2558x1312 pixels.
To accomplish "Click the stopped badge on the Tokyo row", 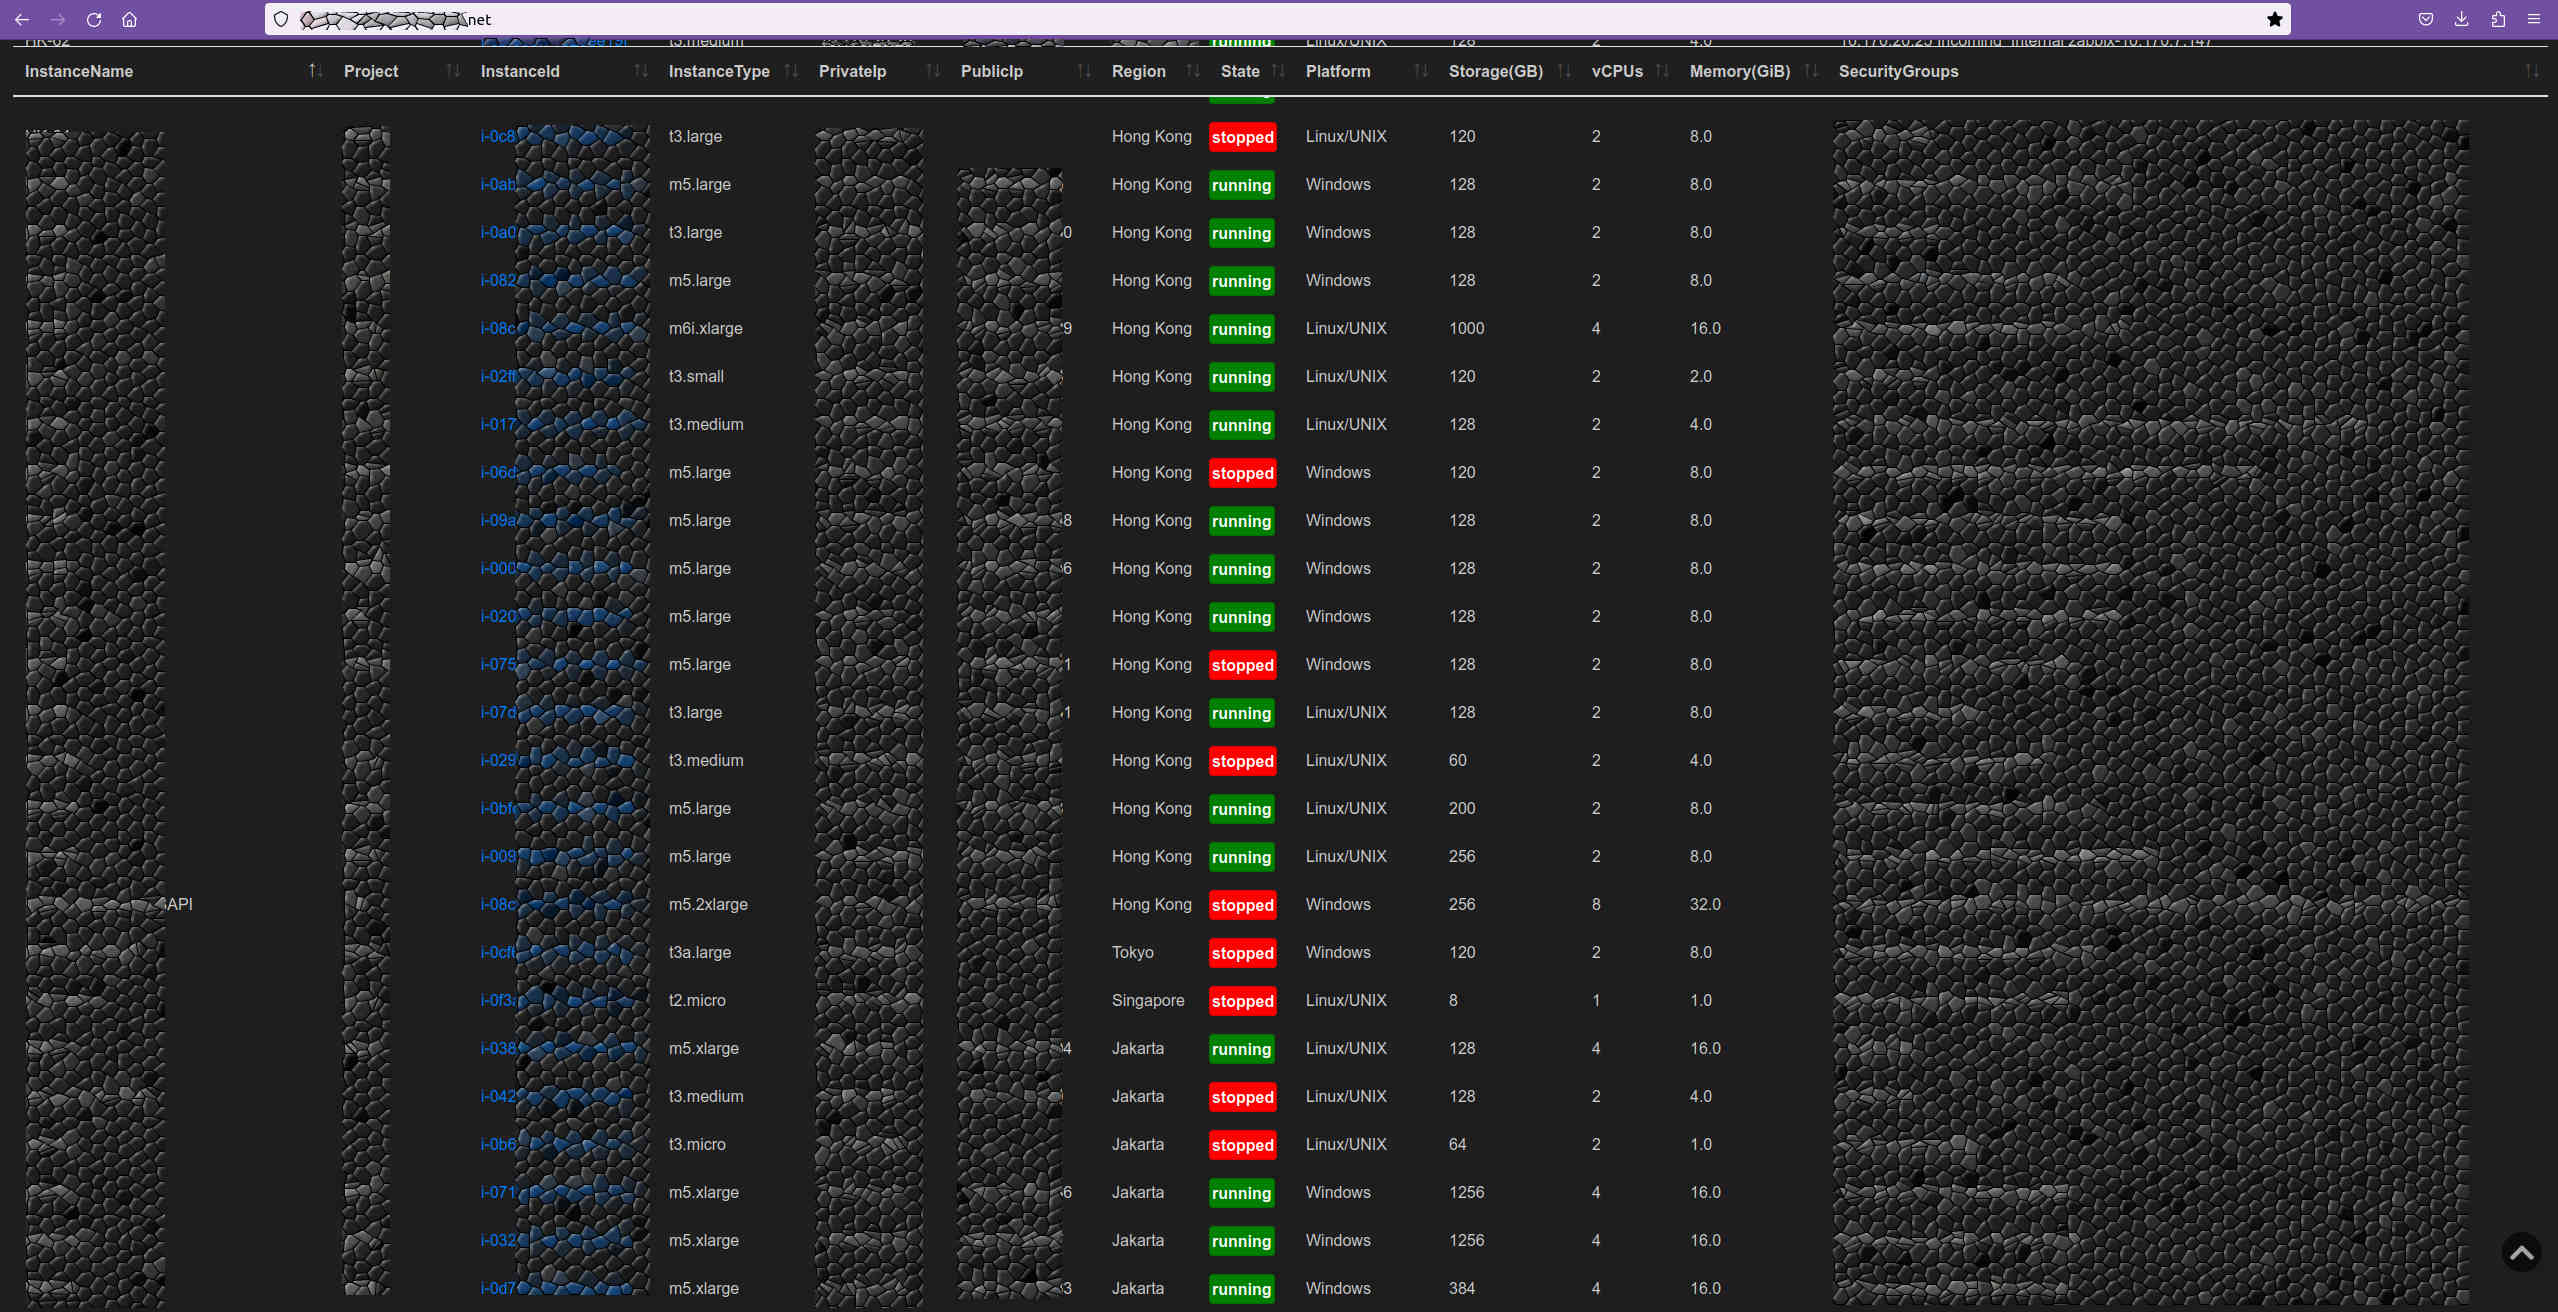I will tap(1242, 953).
